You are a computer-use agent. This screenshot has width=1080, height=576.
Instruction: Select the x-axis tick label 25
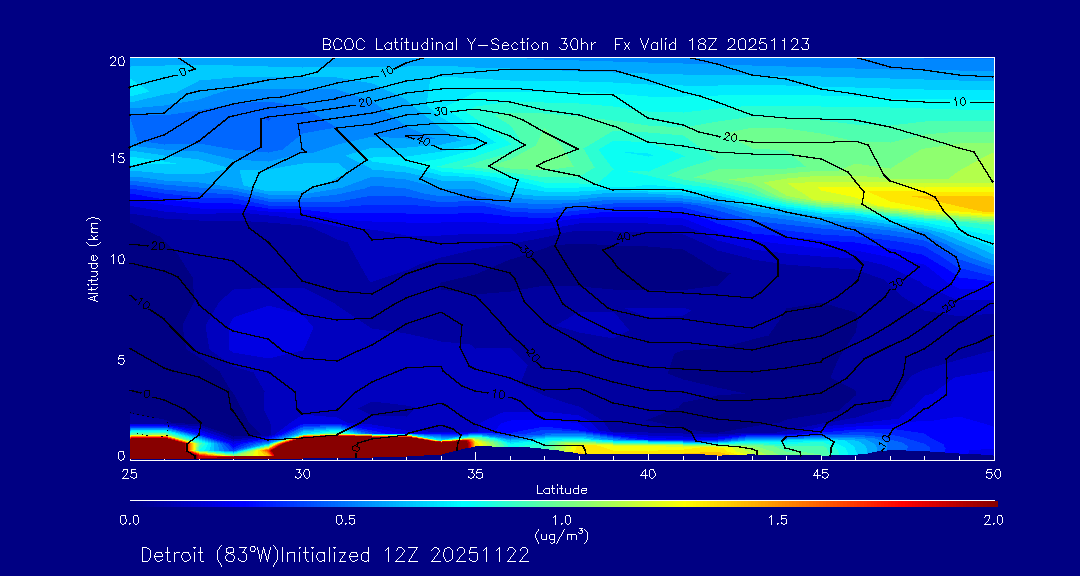click(130, 472)
